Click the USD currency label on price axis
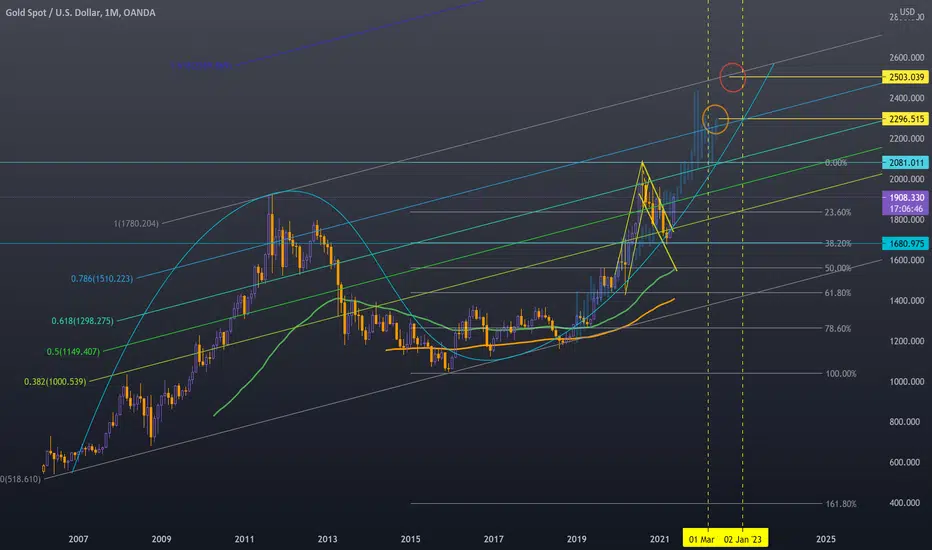This screenshot has width=932, height=550. pyautogui.click(x=907, y=11)
